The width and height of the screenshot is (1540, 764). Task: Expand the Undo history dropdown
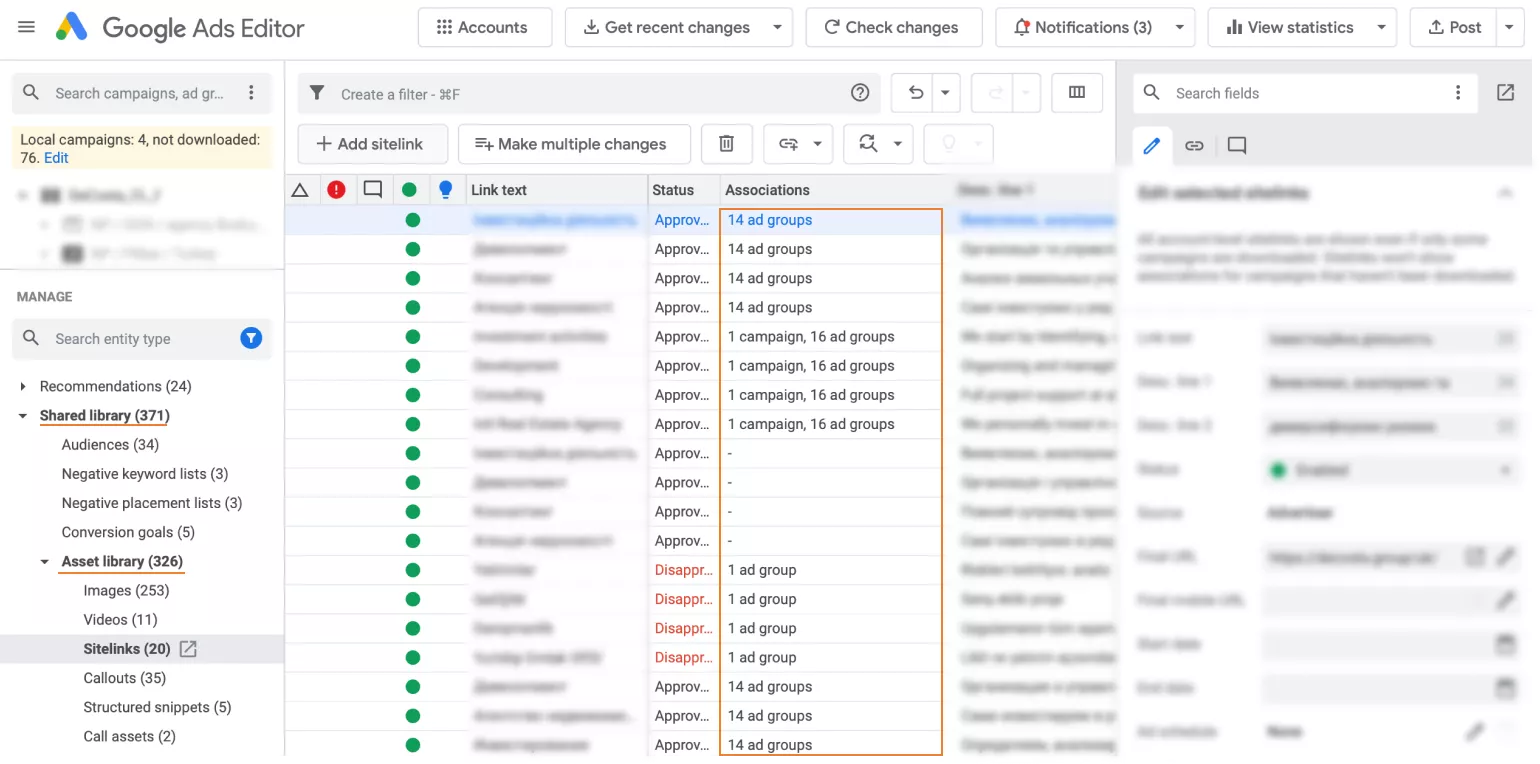946,92
